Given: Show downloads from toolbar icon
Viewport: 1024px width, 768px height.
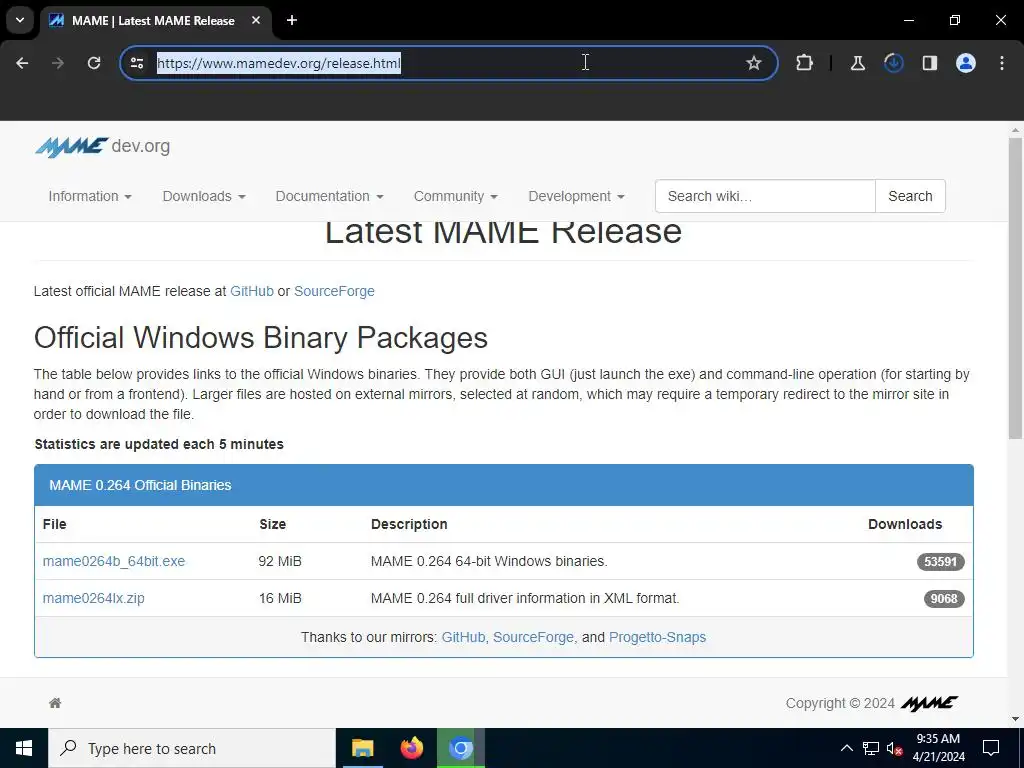Looking at the screenshot, I should (x=893, y=63).
